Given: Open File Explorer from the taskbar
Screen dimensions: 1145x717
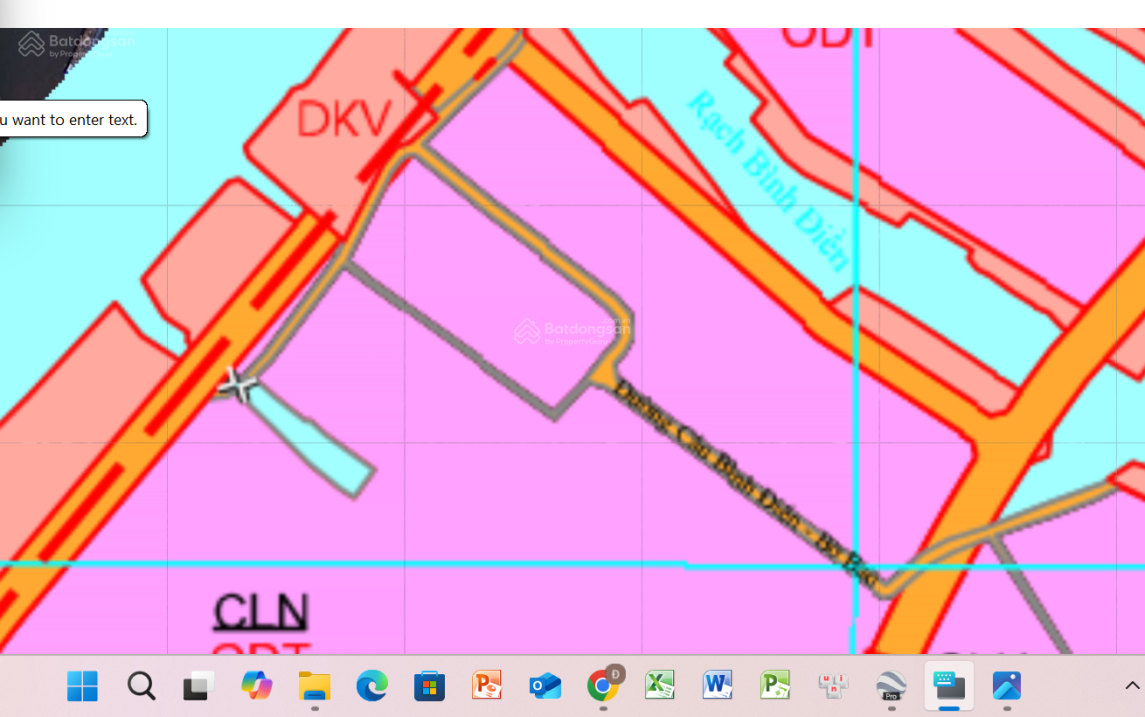Looking at the screenshot, I should pos(314,686).
